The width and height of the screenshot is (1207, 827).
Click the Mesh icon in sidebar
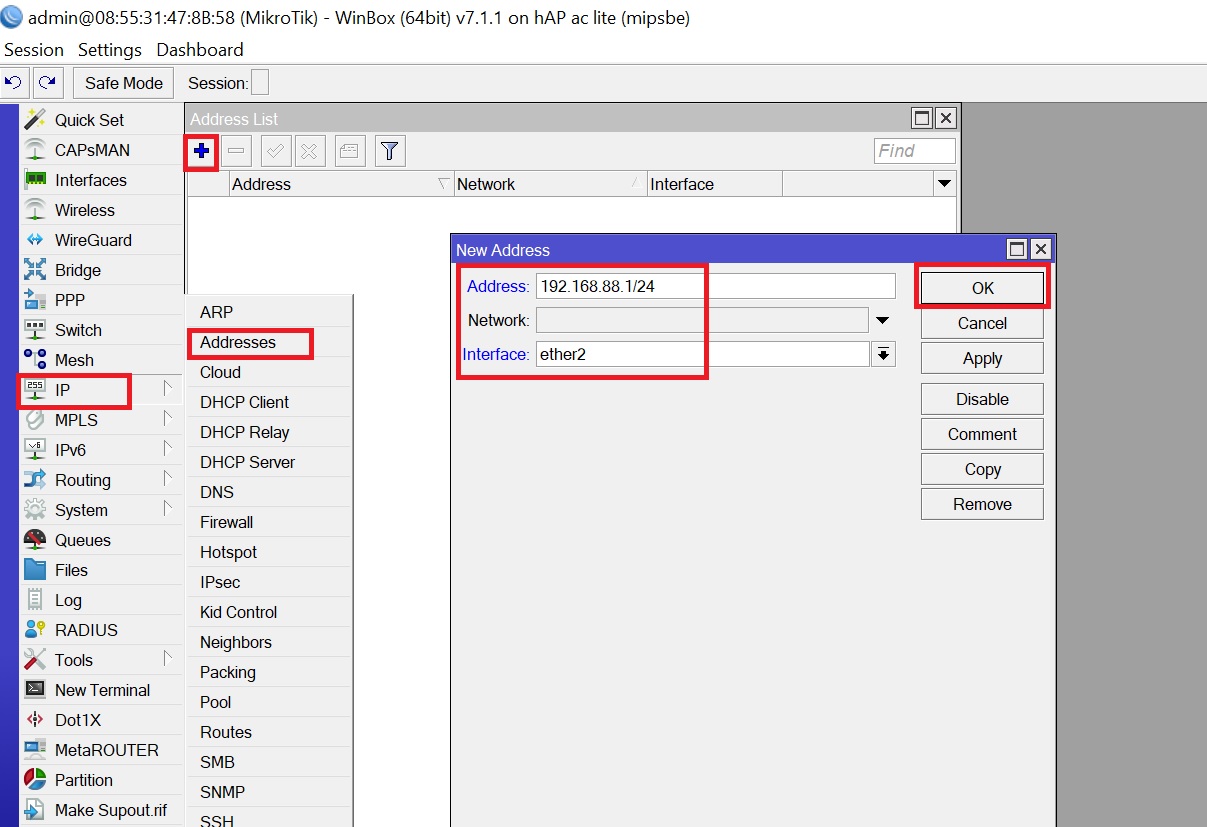pyautogui.click(x=36, y=359)
